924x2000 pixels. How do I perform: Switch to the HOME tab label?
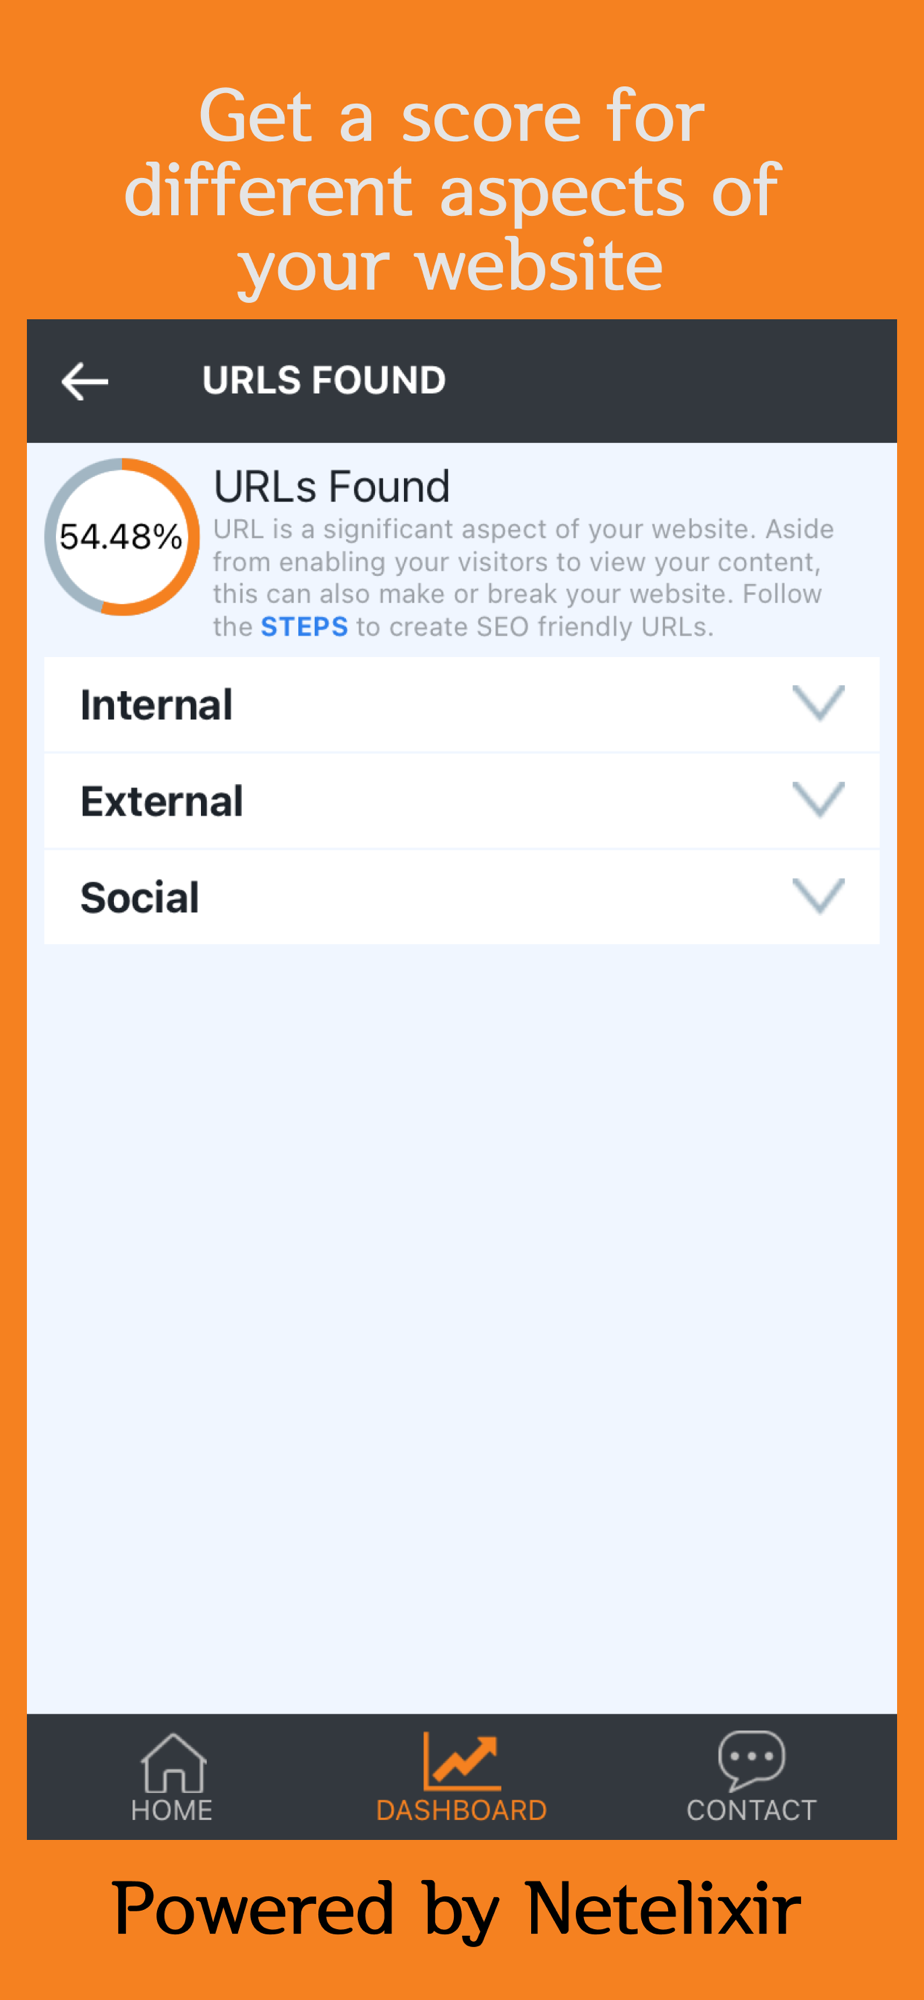point(172,1810)
